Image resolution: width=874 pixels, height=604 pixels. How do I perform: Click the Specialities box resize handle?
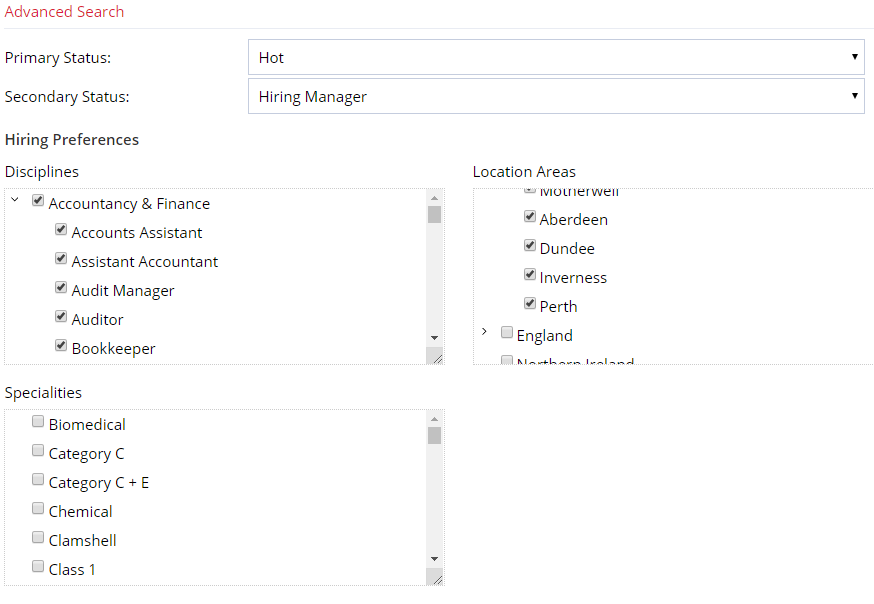[x=435, y=577]
